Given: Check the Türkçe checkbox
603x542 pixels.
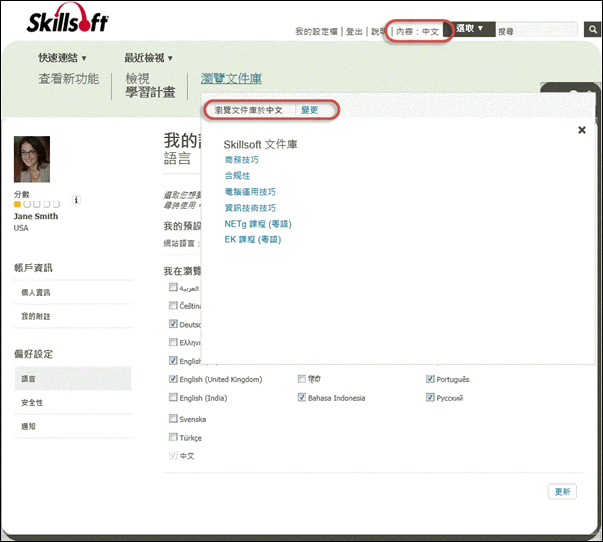Looking at the screenshot, I should click(173, 437).
